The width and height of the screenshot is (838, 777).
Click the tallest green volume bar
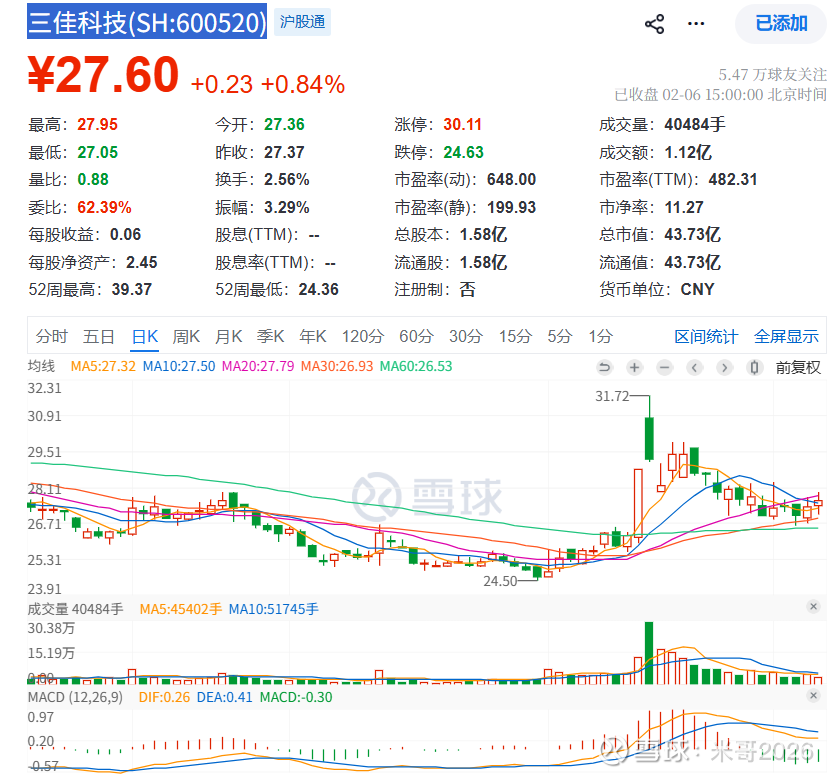click(x=649, y=653)
